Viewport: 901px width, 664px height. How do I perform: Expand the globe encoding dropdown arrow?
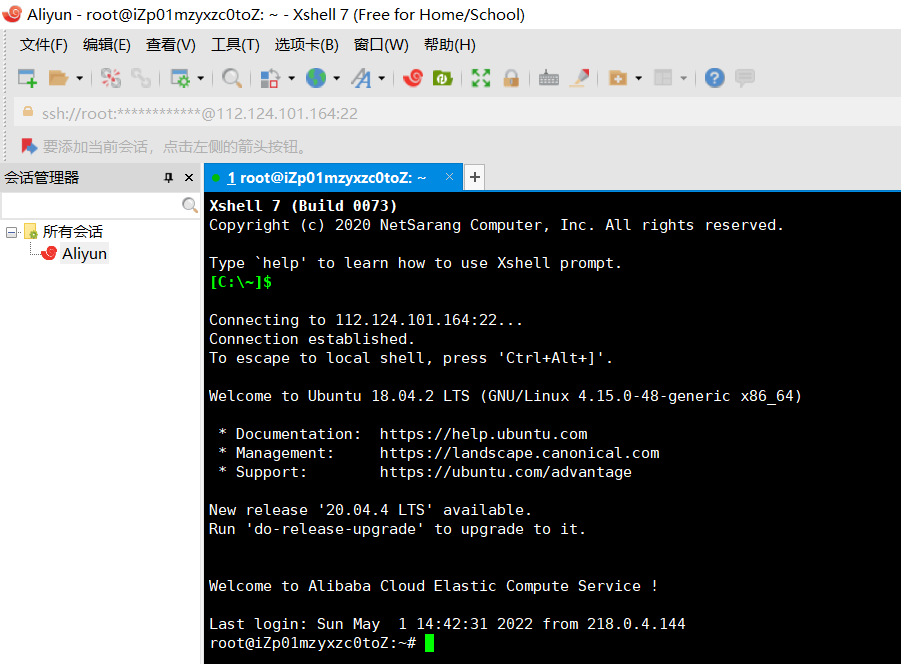point(336,78)
